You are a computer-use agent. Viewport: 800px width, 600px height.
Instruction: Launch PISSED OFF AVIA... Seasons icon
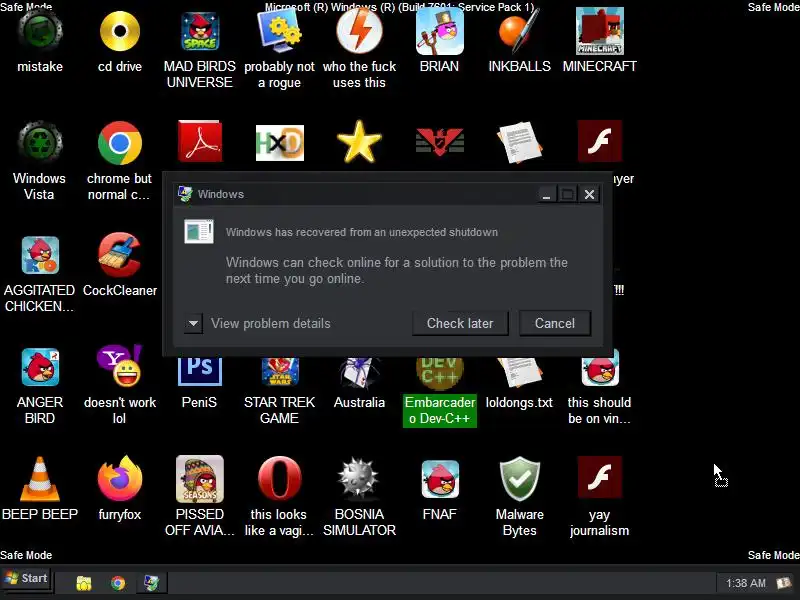pos(200,479)
